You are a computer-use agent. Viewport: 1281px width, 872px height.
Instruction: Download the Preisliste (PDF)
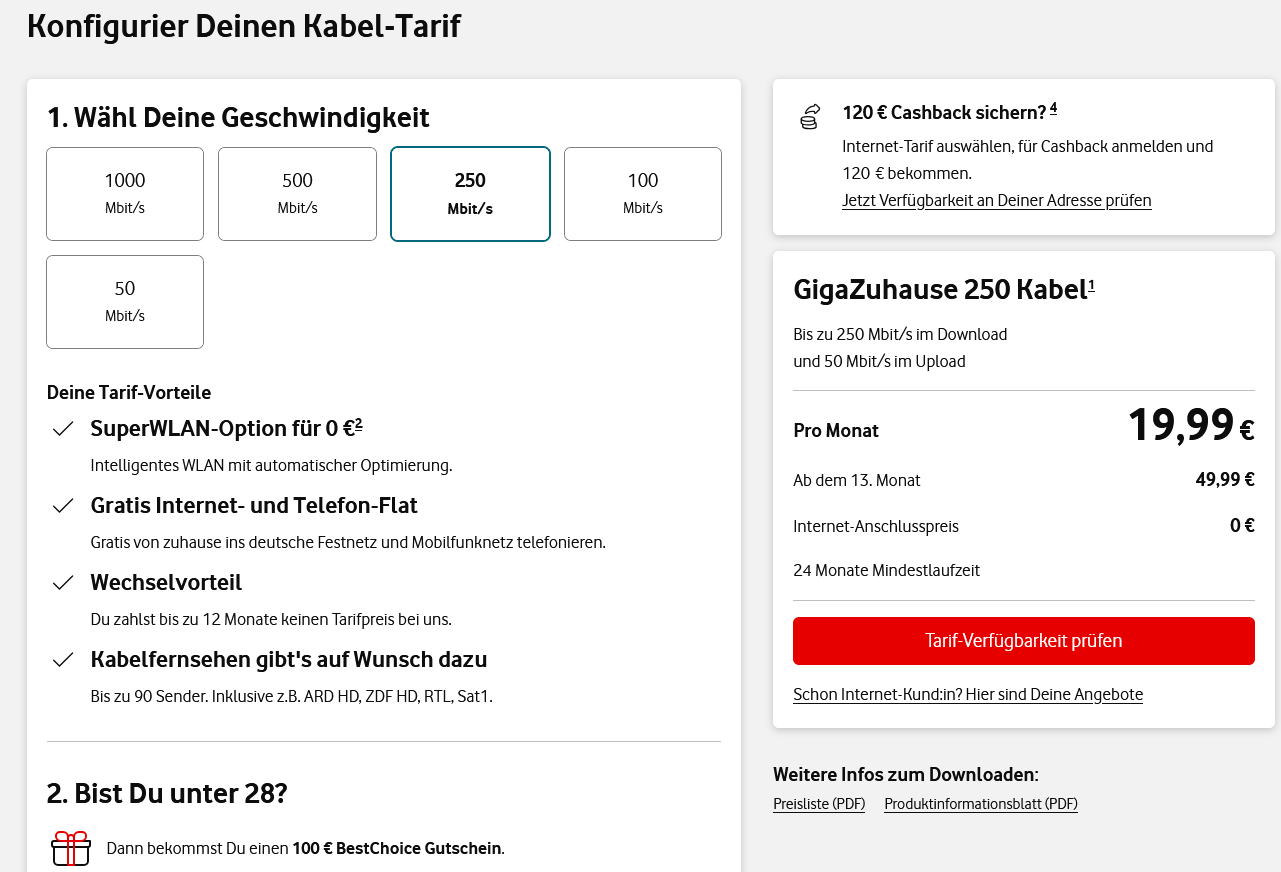coord(819,804)
